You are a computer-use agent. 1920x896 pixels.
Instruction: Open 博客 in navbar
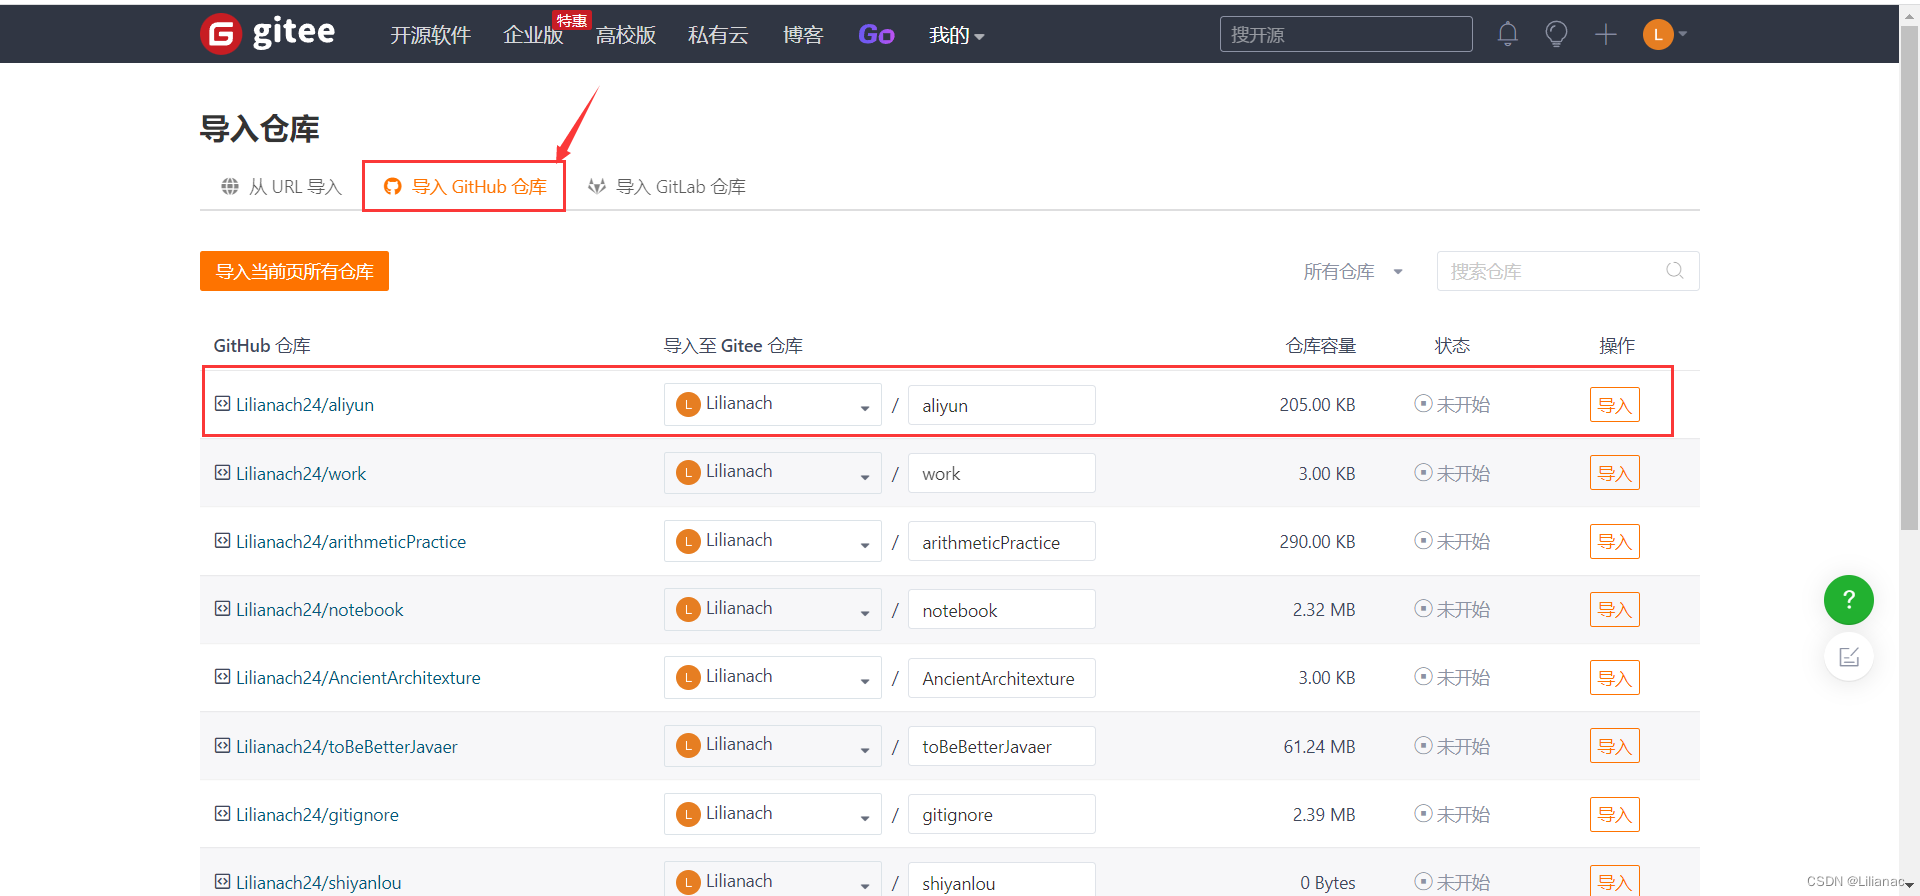coord(803,35)
